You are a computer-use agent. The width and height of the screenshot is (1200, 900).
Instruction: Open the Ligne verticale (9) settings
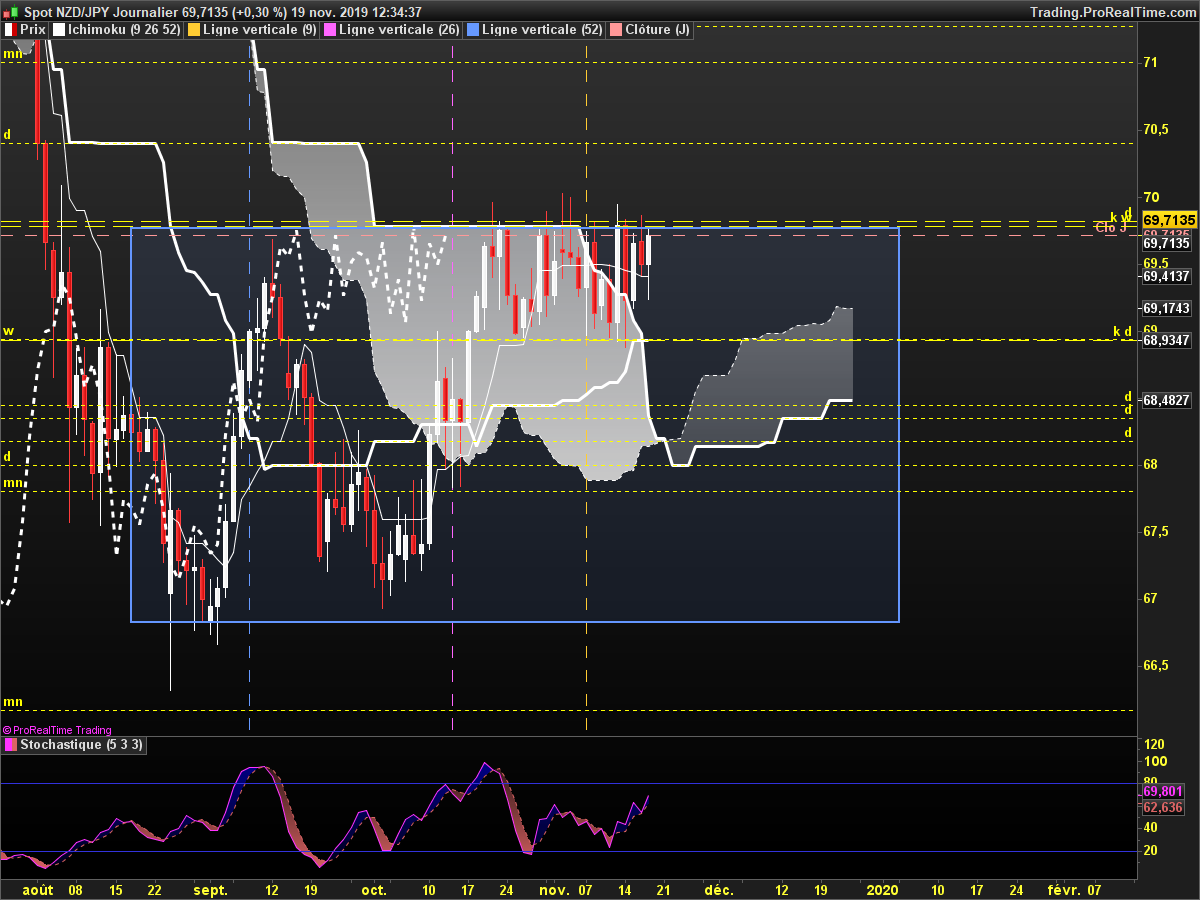(x=260, y=30)
